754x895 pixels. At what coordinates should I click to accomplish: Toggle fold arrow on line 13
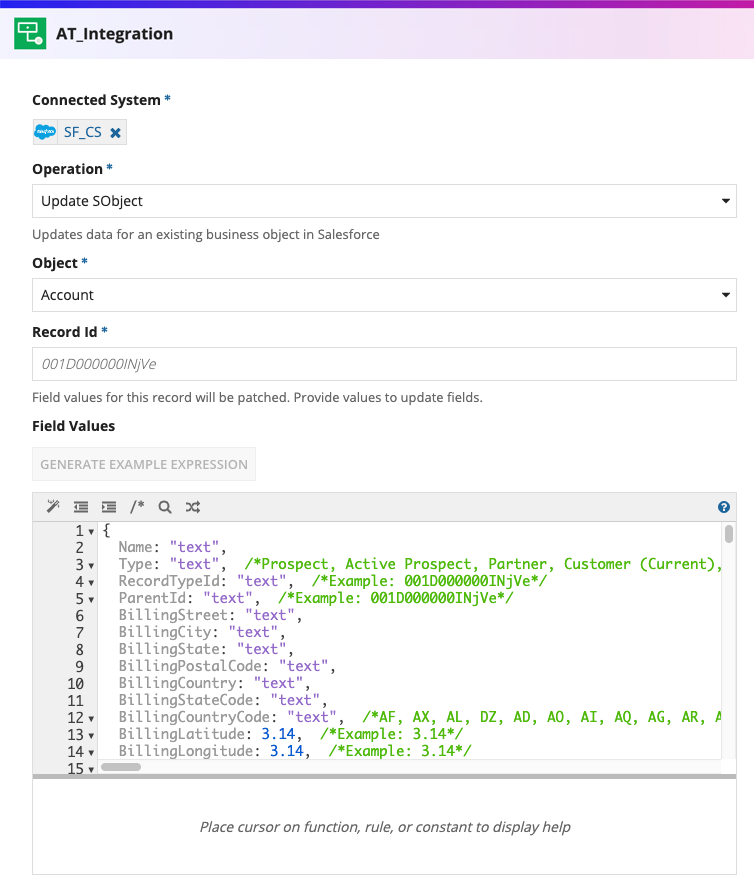[91, 736]
